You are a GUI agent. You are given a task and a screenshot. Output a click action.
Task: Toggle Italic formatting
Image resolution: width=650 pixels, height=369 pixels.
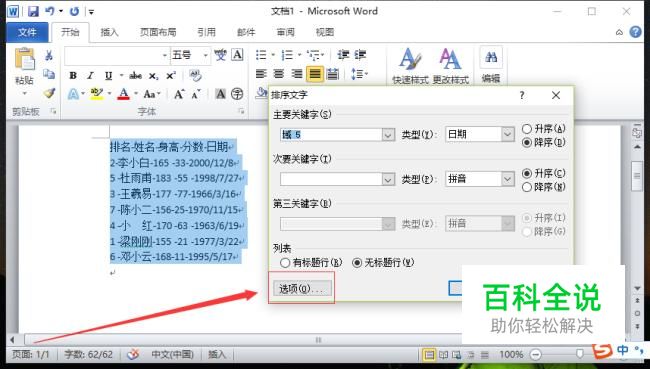click(x=90, y=75)
